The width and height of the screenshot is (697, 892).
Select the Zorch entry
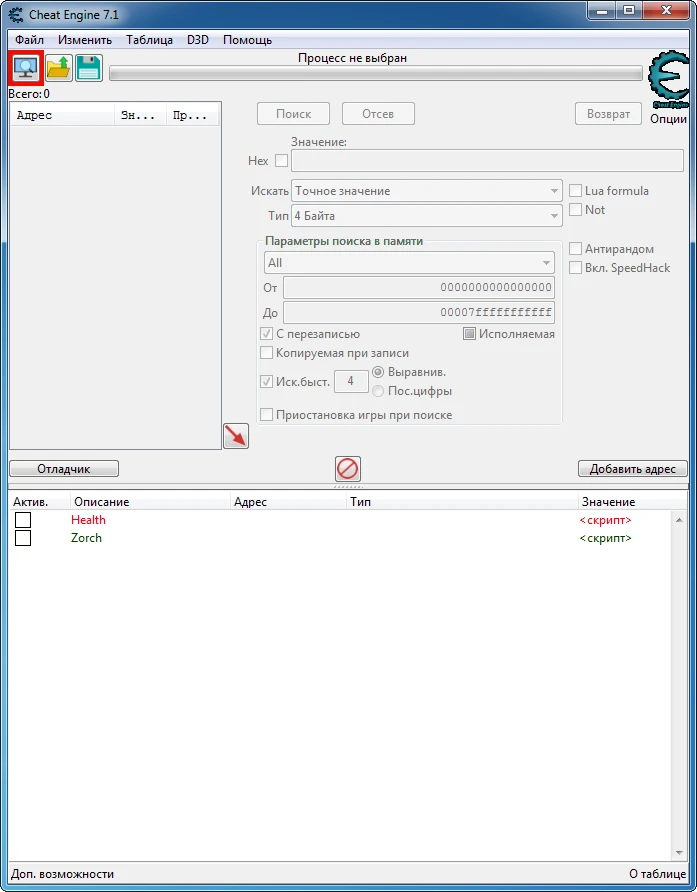pyautogui.click(x=86, y=538)
